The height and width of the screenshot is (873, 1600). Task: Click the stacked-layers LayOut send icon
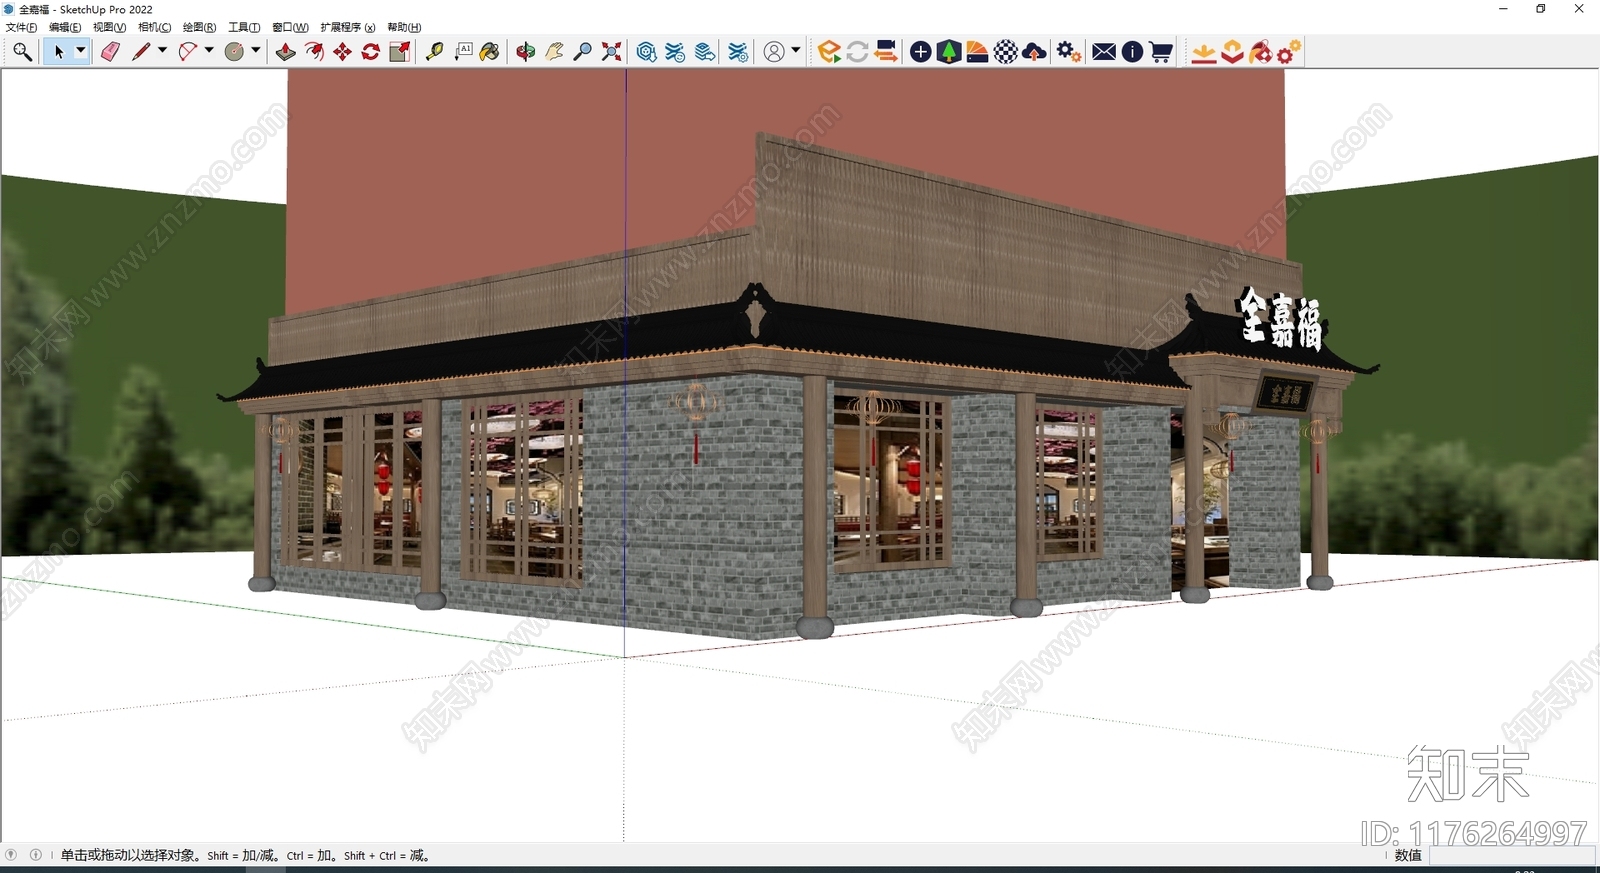coord(705,52)
